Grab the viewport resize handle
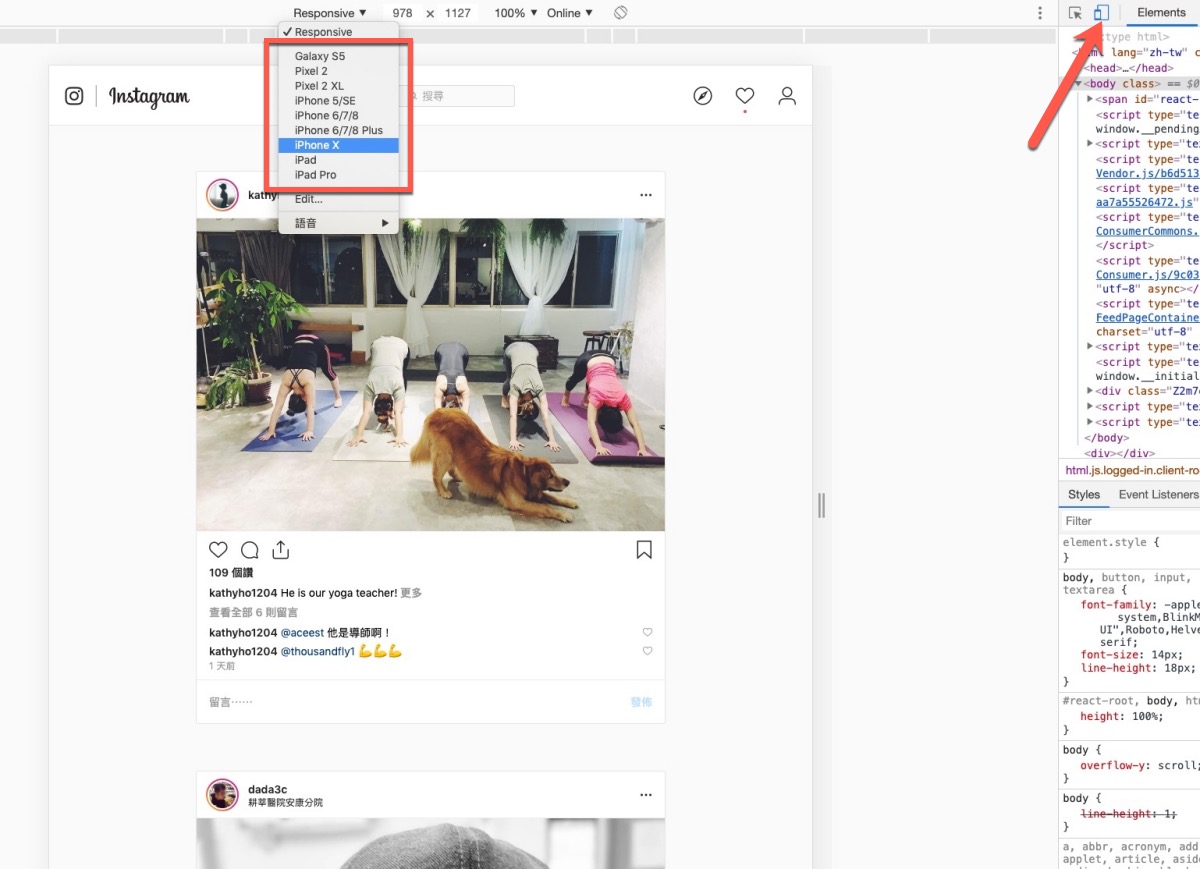The width and height of the screenshot is (1200, 869). (x=821, y=506)
